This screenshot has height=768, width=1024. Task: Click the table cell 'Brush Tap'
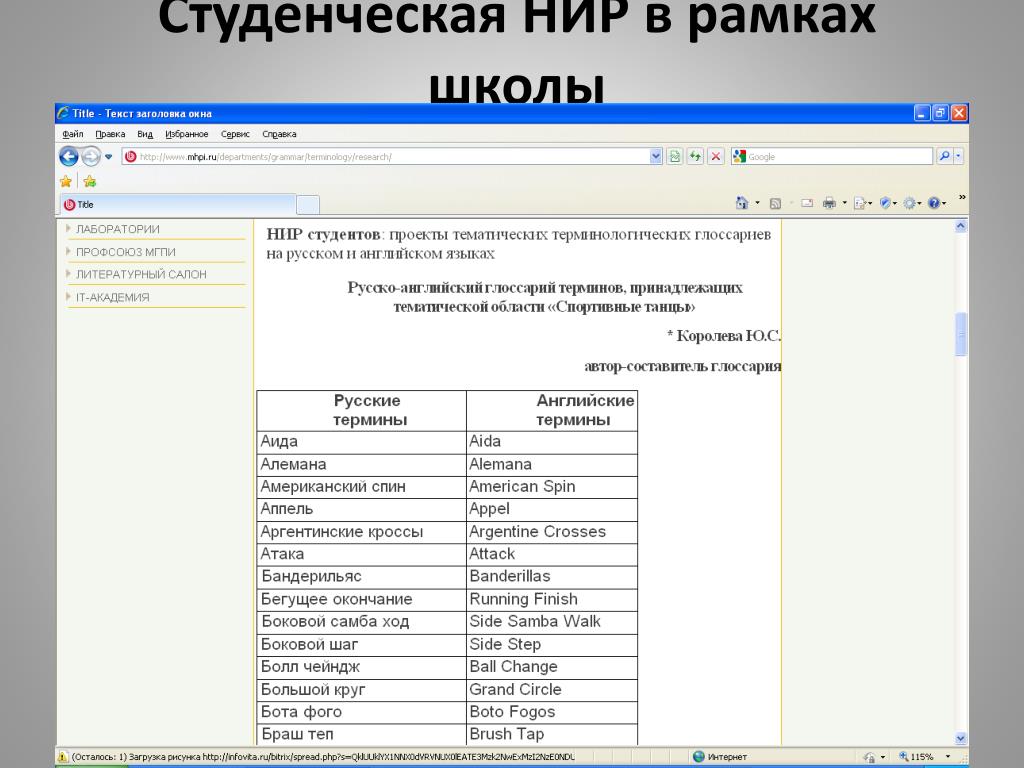click(552, 734)
